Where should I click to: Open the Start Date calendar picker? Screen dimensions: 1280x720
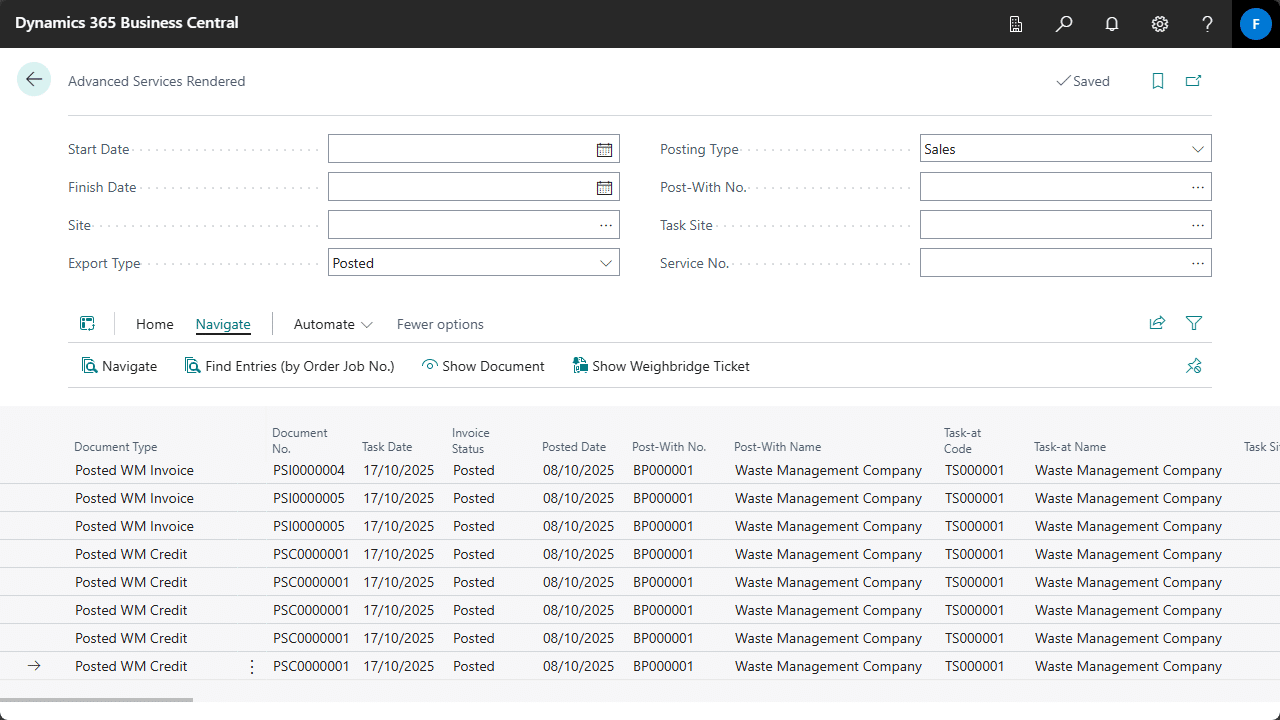[x=604, y=149]
